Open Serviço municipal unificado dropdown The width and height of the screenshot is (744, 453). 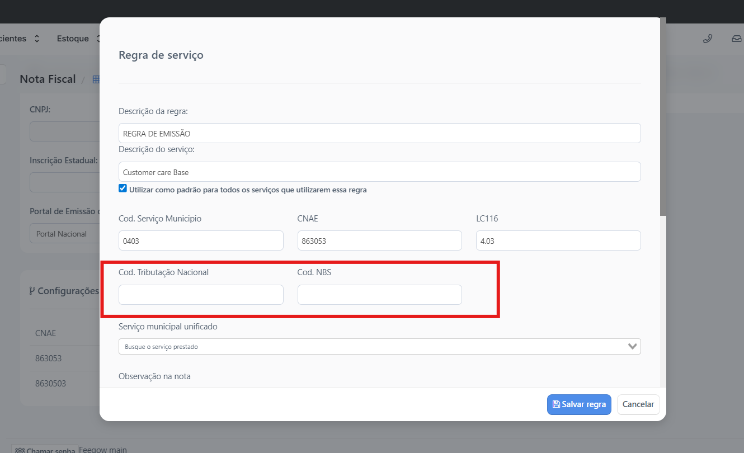tap(379, 346)
